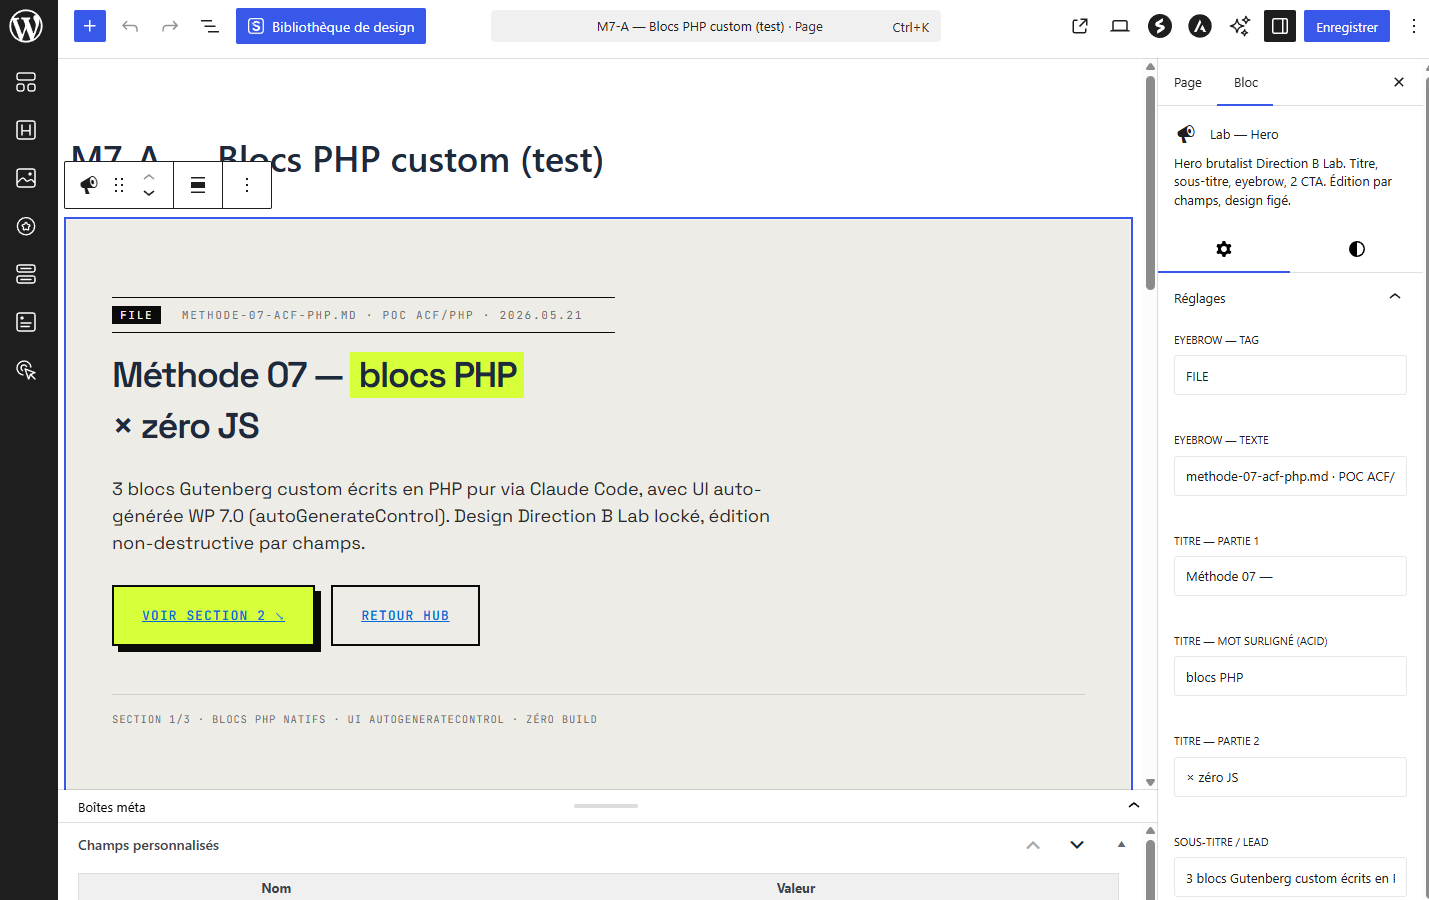Move the block down
Screen dimensions: 1429x900
(149, 193)
